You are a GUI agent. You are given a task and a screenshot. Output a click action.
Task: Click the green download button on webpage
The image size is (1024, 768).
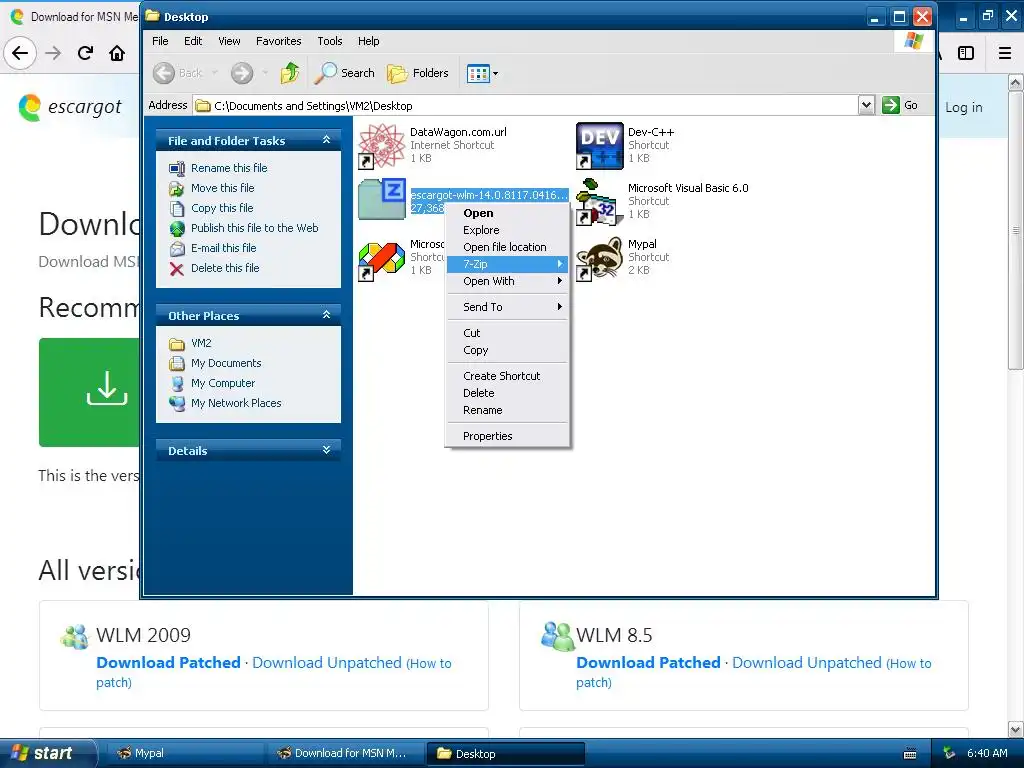pyautogui.click(x=89, y=392)
